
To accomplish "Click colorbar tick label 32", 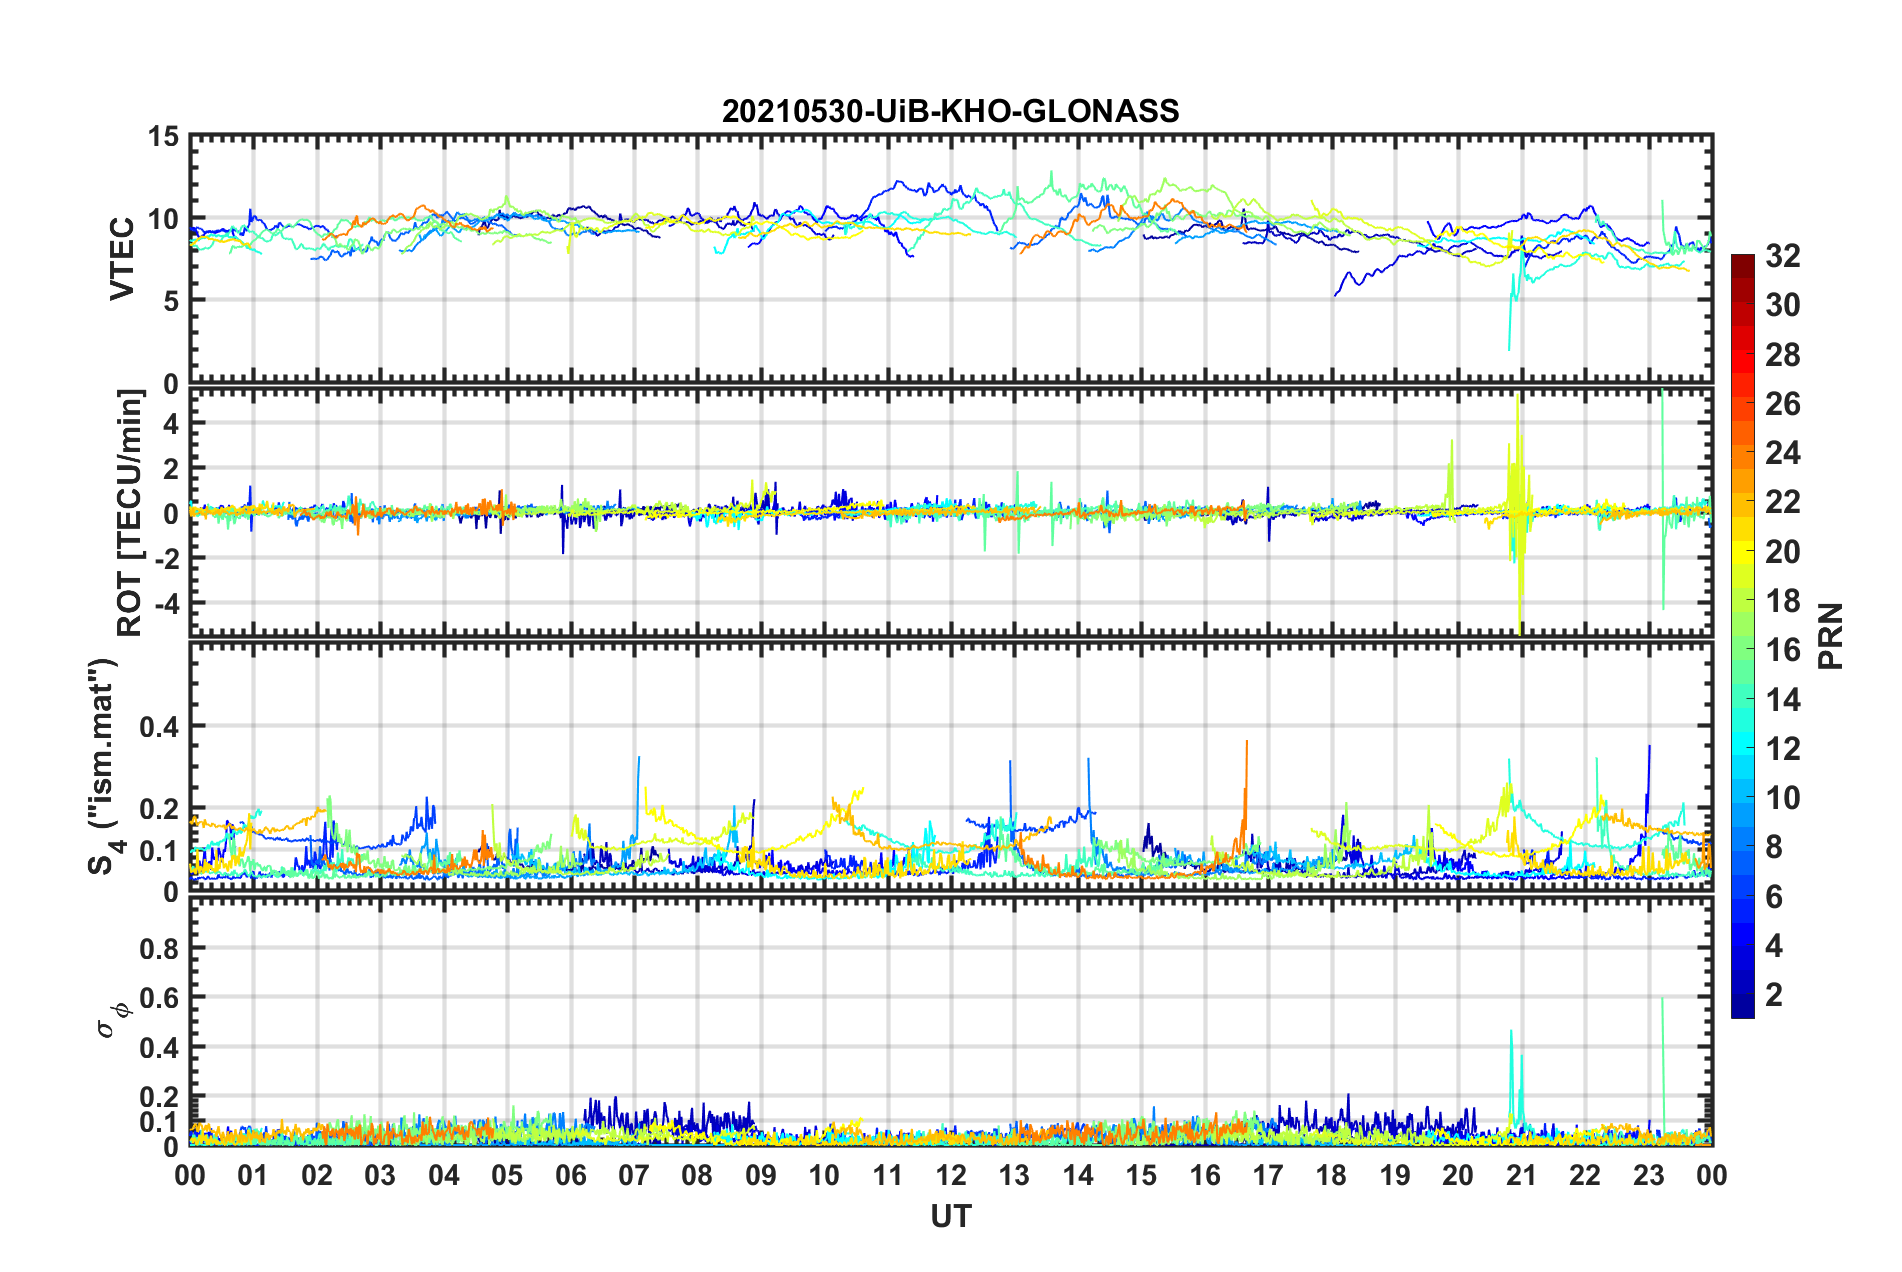I will 1782,256.
